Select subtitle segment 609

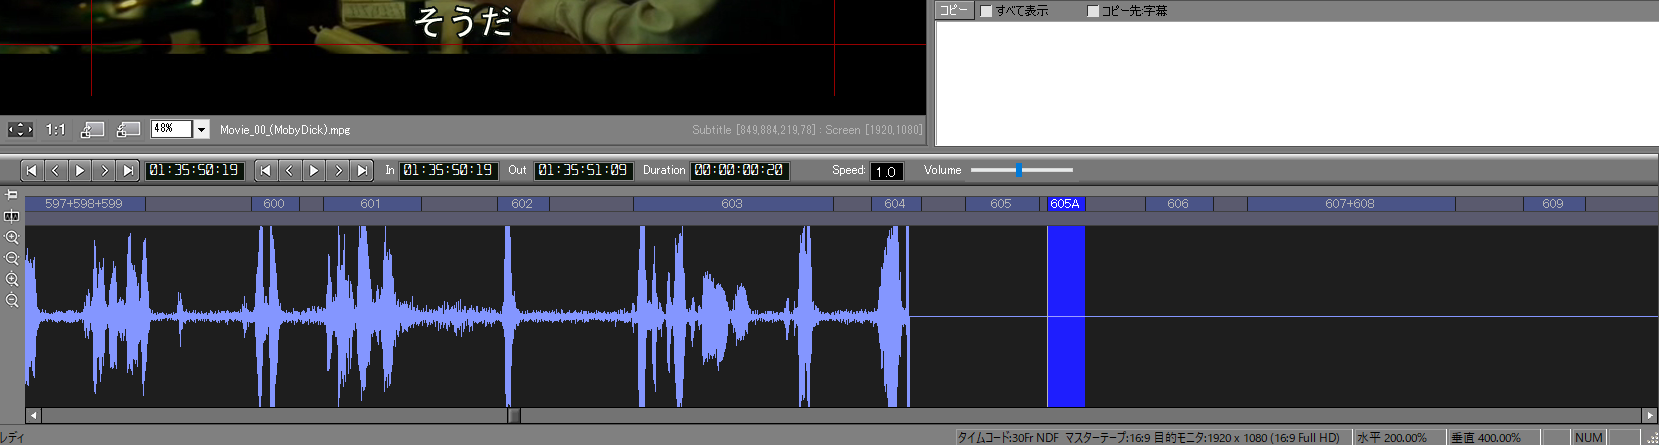click(x=1554, y=204)
